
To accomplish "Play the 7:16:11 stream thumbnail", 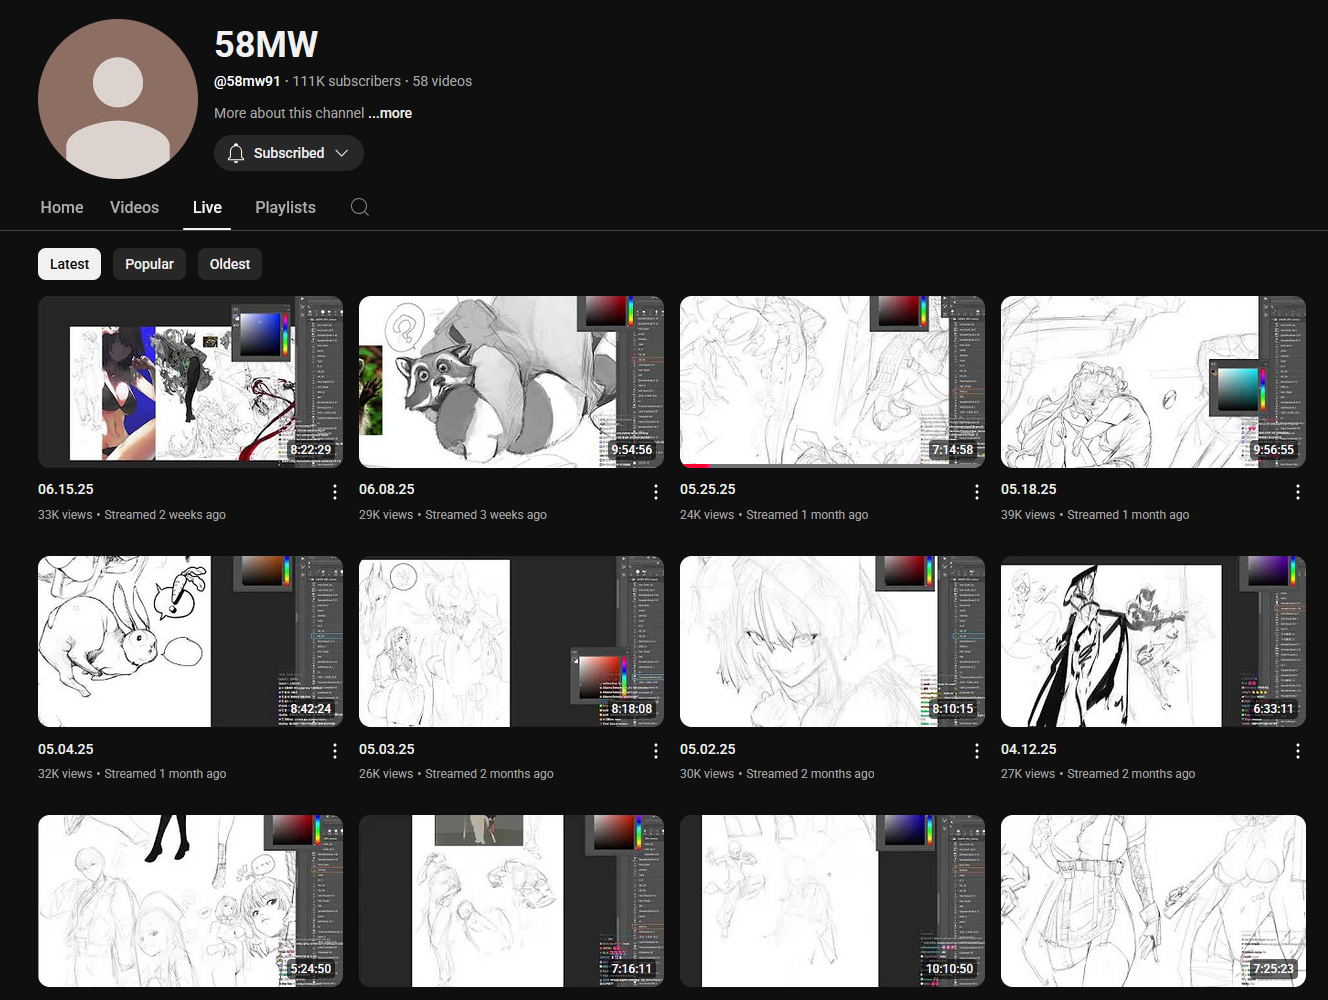I will coord(511,901).
